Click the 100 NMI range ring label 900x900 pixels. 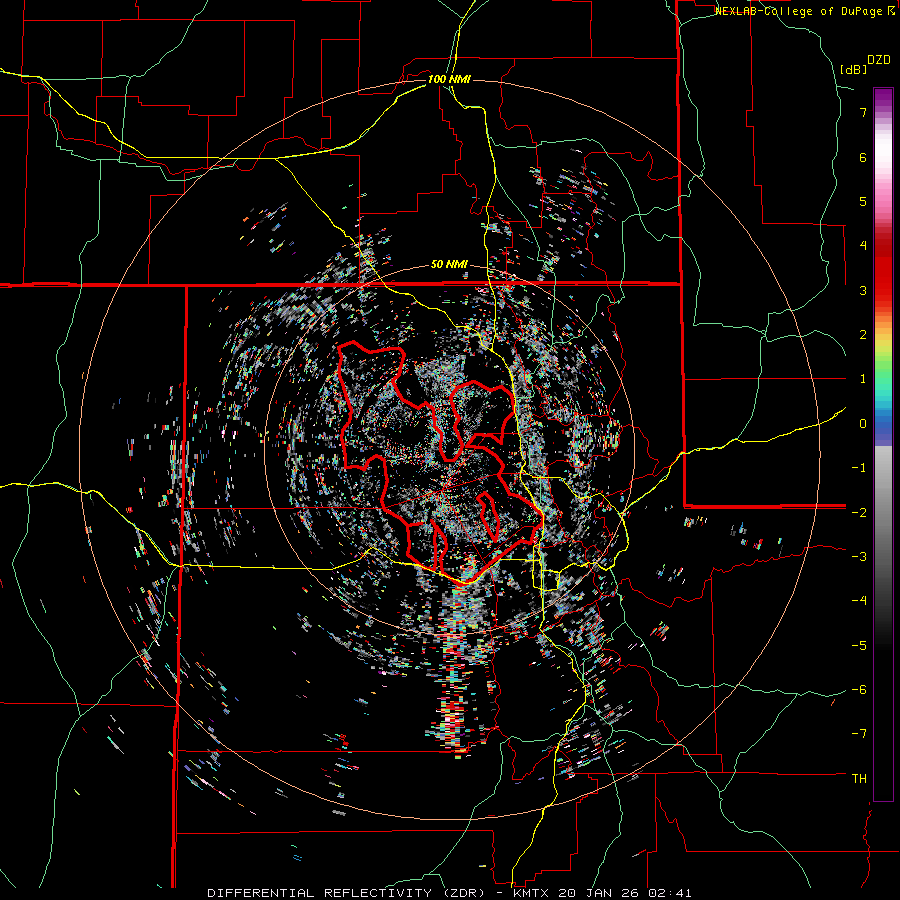pyautogui.click(x=449, y=79)
